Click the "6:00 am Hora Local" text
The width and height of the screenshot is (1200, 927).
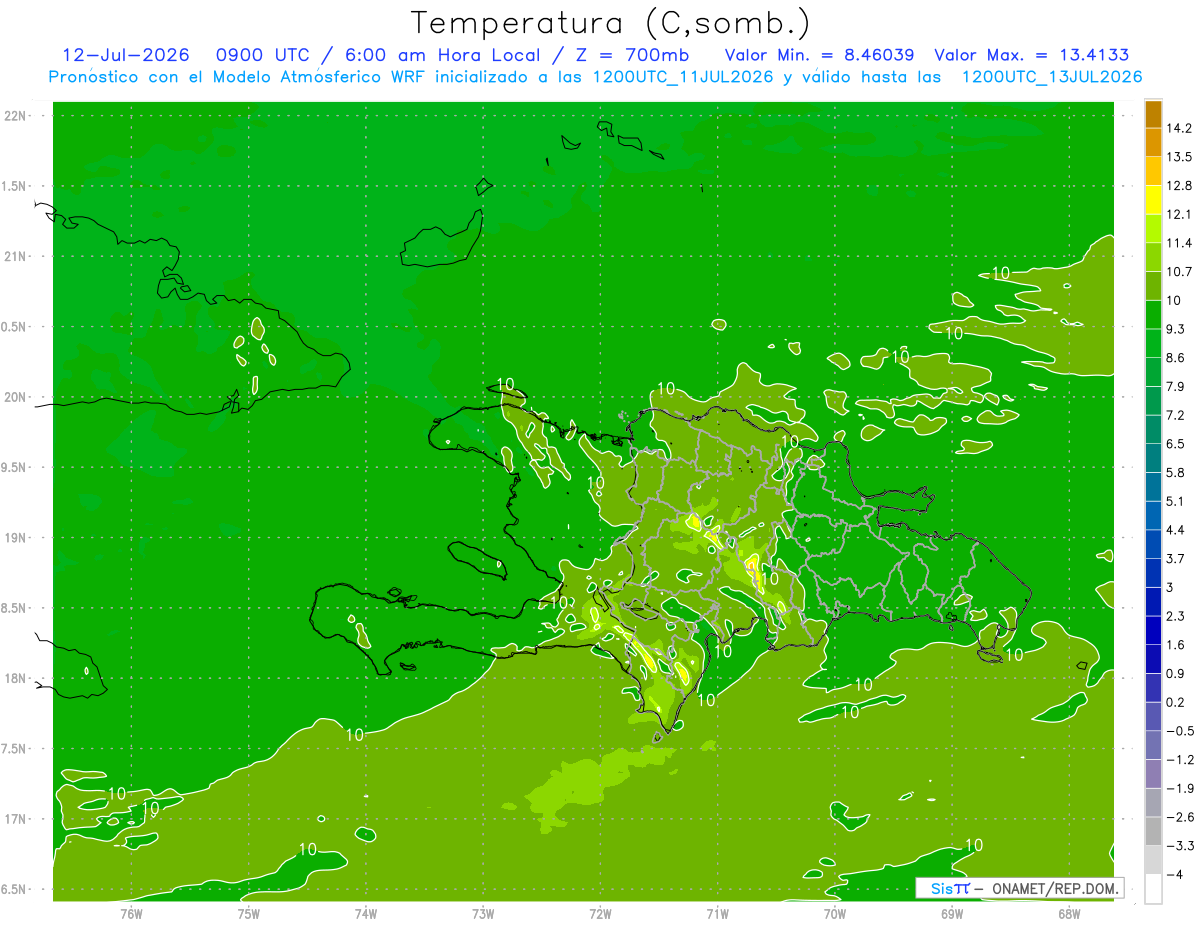coord(436,55)
